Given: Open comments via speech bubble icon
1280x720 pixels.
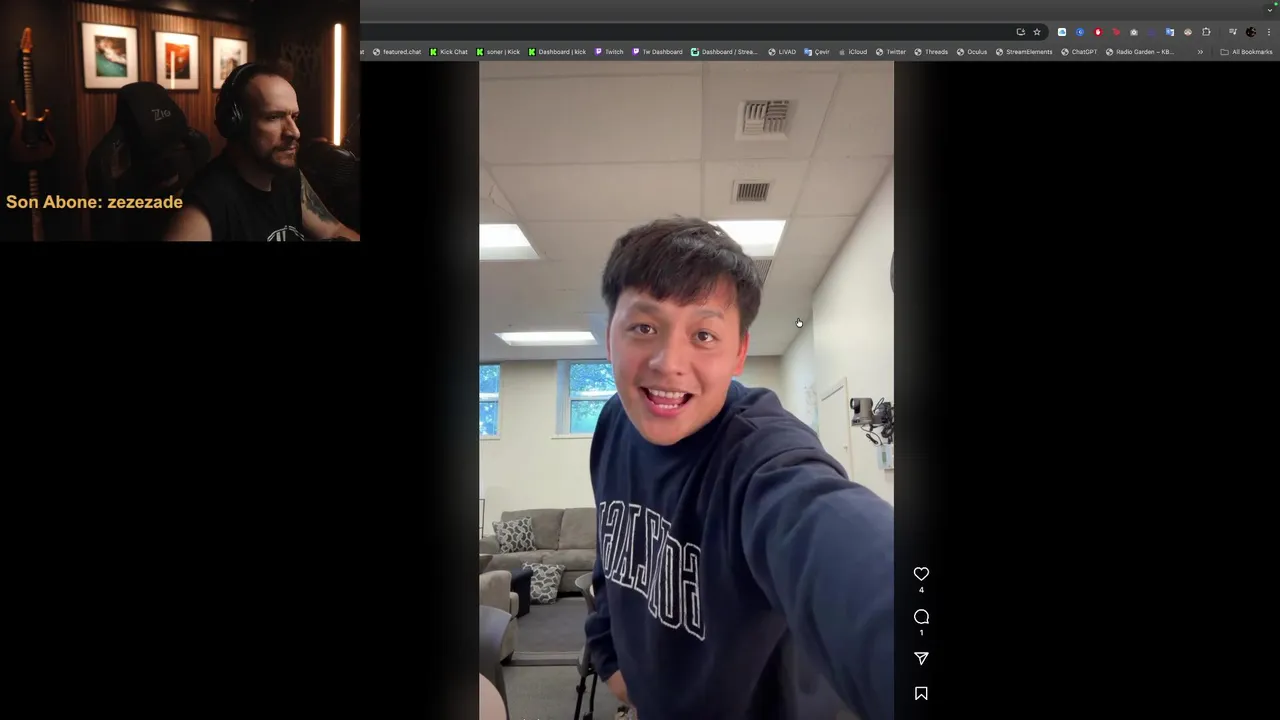Looking at the screenshot, I should (x=921, y=616).
